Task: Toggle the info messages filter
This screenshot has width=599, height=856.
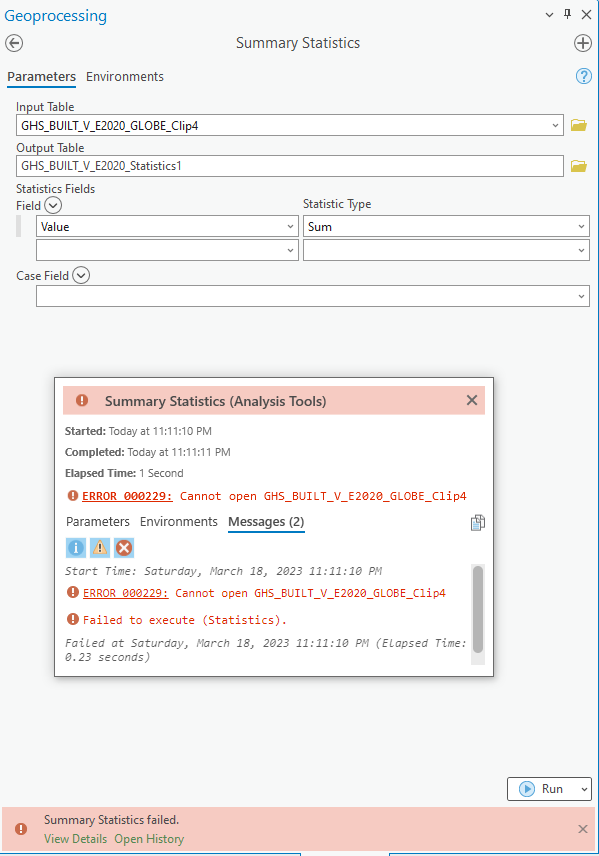Action: pos(76,548)
